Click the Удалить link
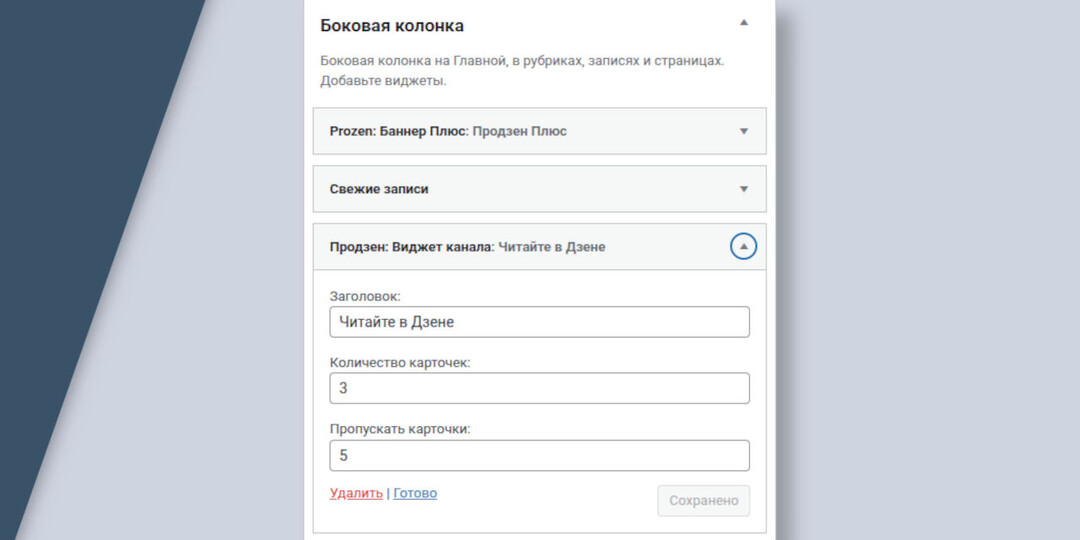Image resolution: width=1080 pixels, height=540 pixels. click(356, 493)
